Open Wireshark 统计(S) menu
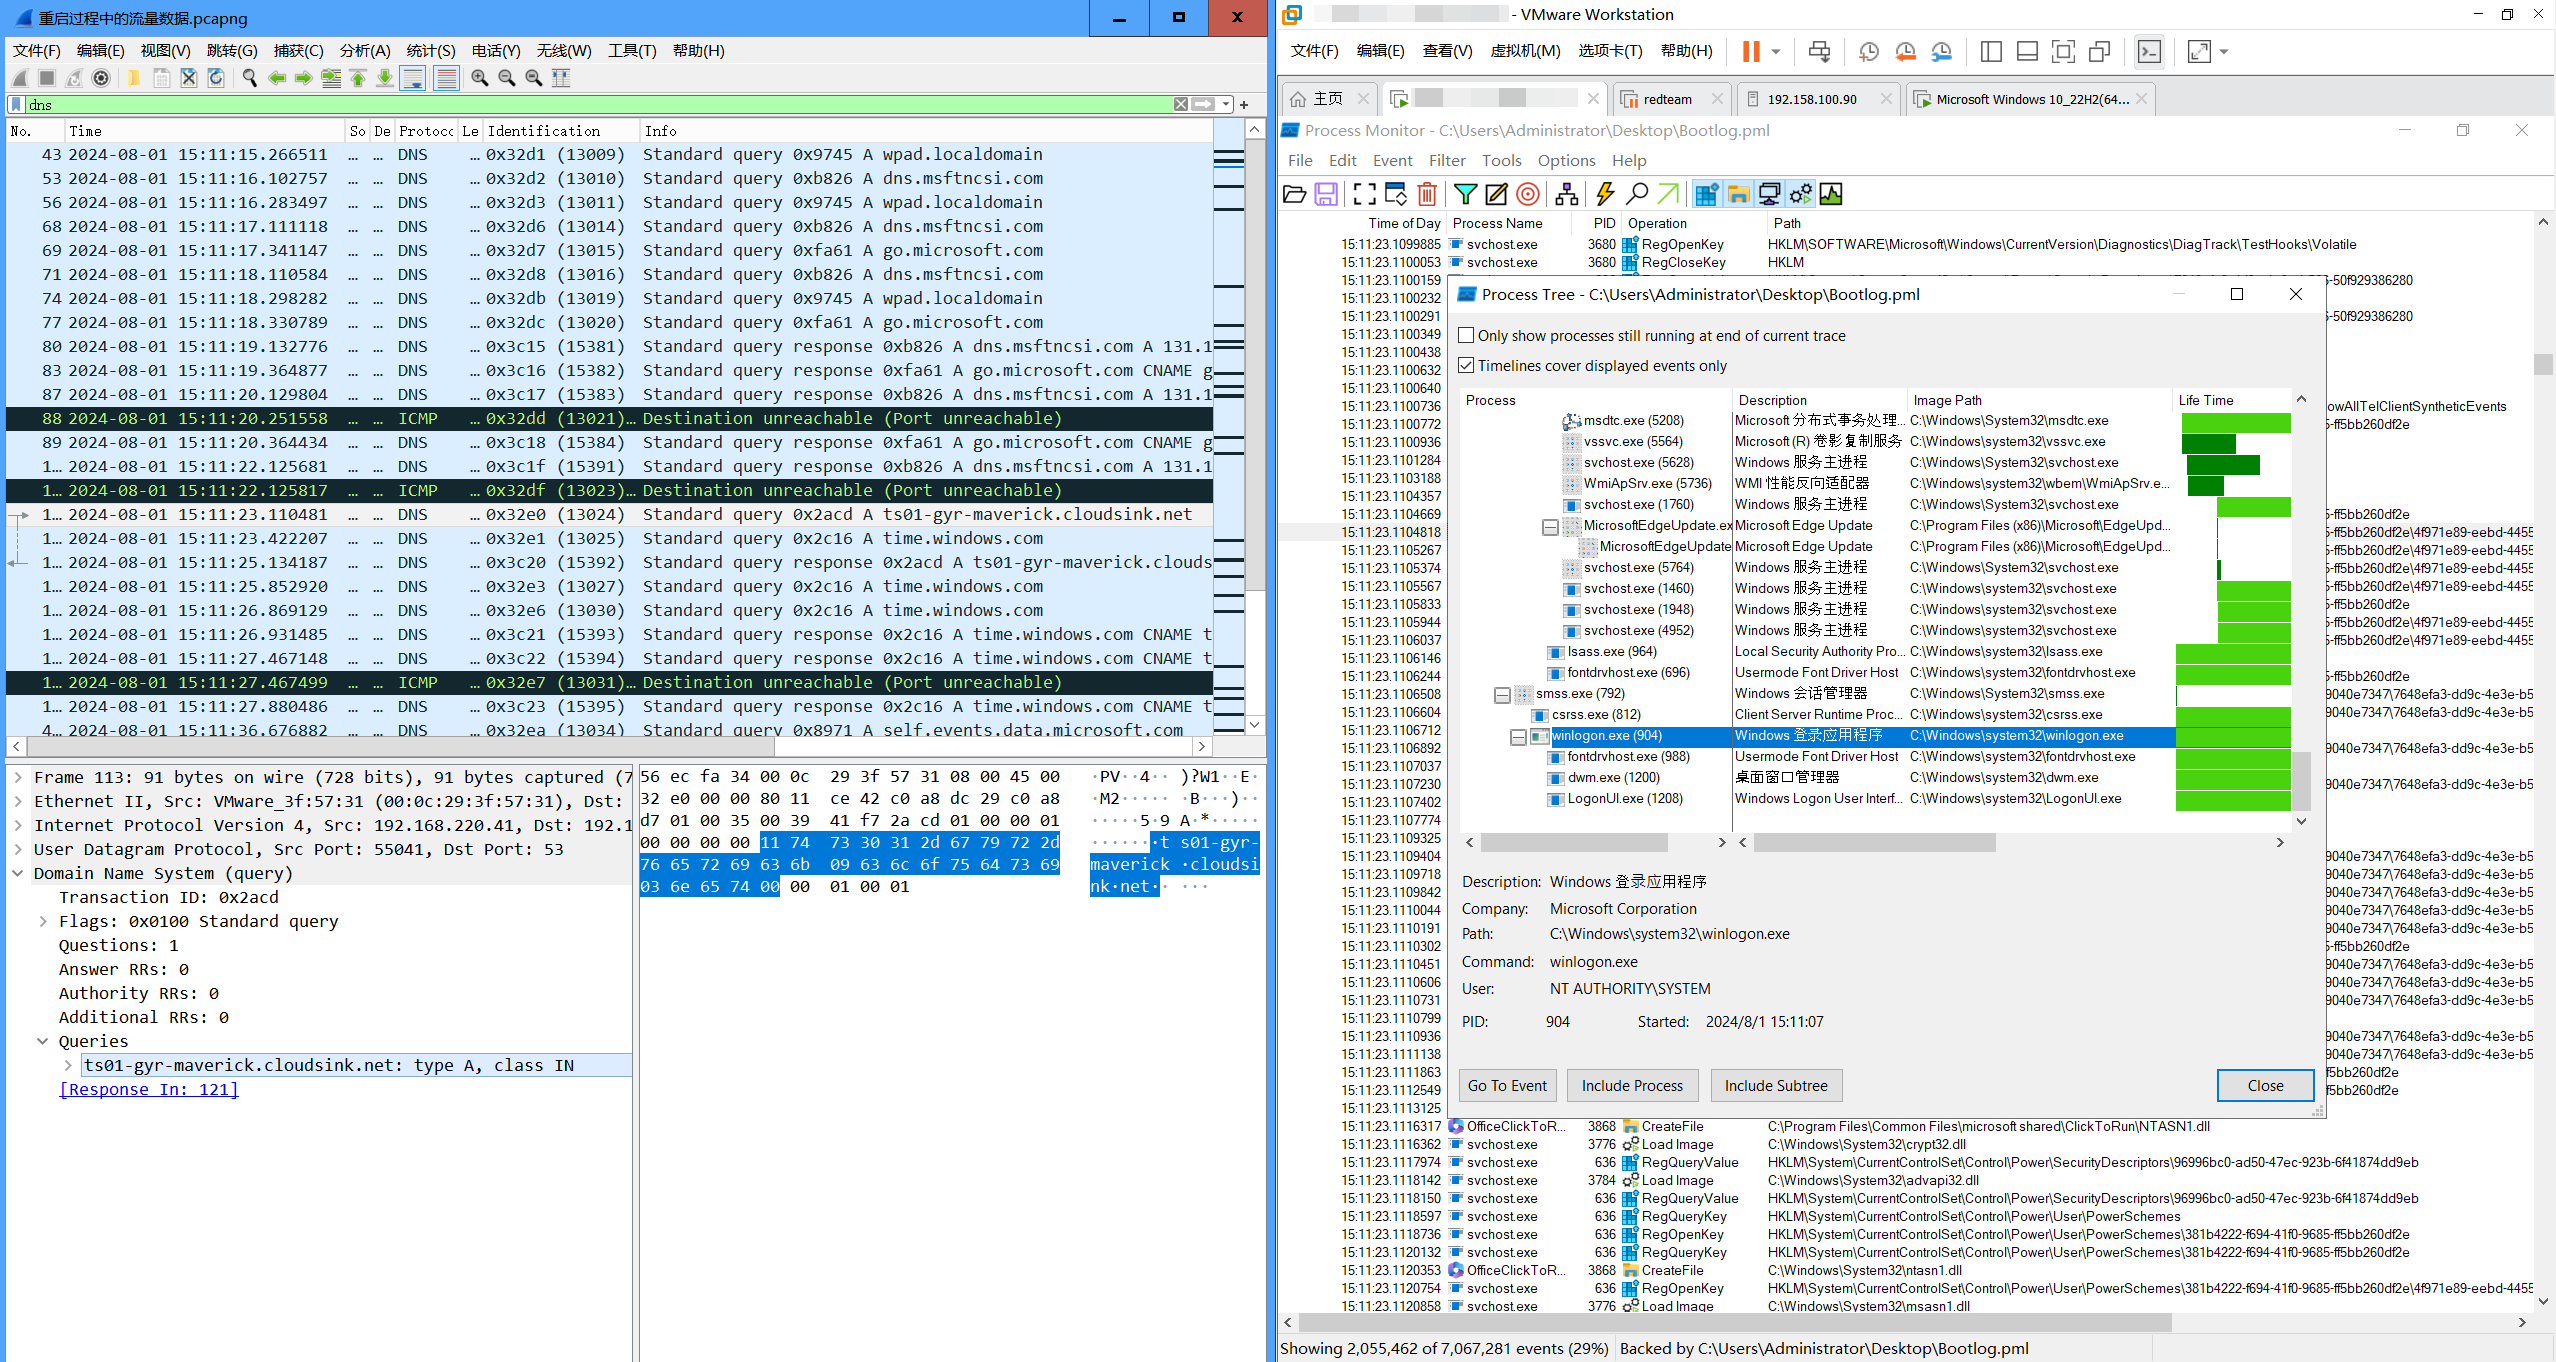This screenshot has width=2556, height=1362. (431, 50)
